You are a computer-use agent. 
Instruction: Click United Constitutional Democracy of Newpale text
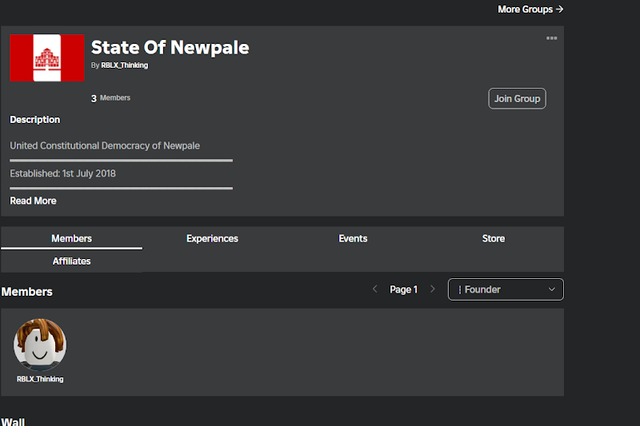click(x=105, y=146)
